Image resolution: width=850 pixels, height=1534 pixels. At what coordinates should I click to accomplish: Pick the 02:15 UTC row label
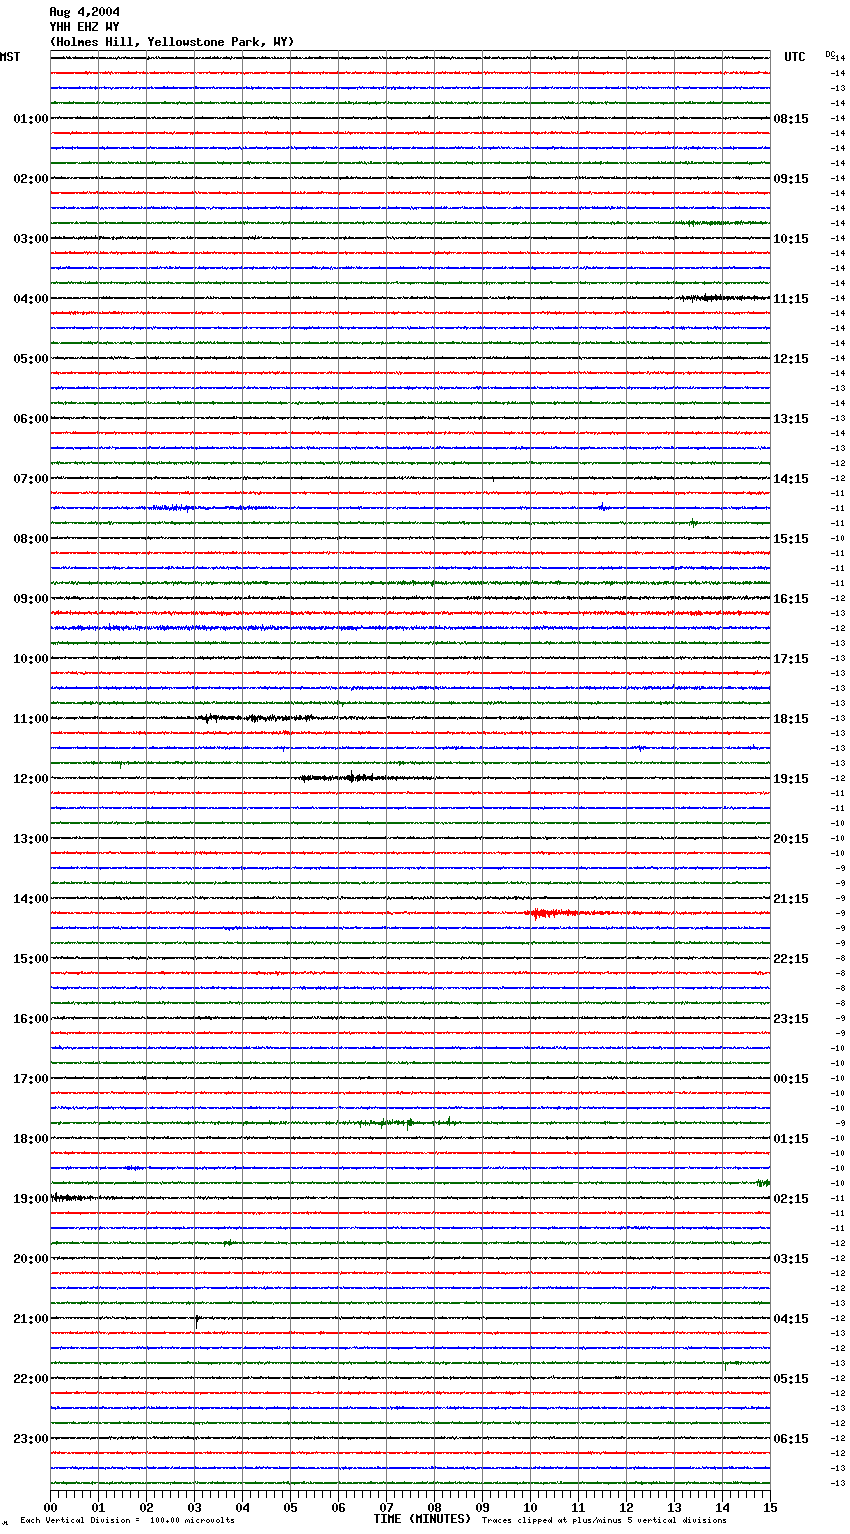[x=791, y=1199]
